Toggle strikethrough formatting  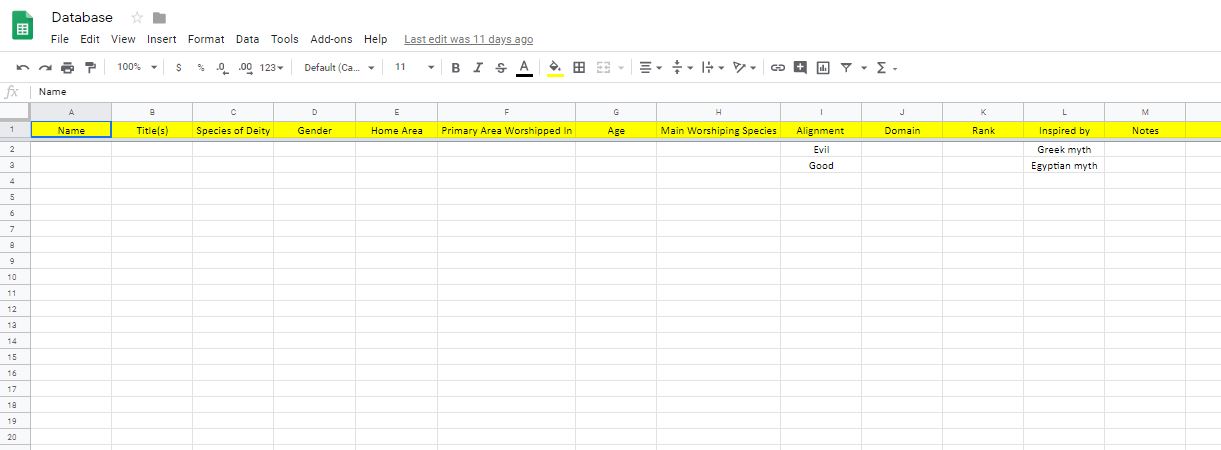coord(500,68)
